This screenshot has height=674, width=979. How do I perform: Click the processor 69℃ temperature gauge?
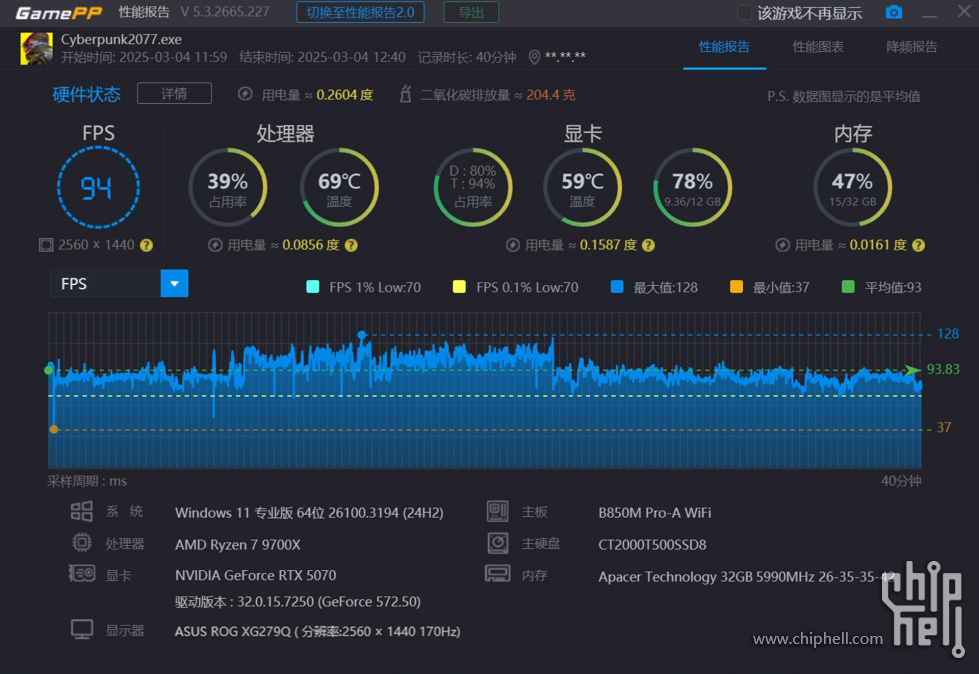(339, 187)
